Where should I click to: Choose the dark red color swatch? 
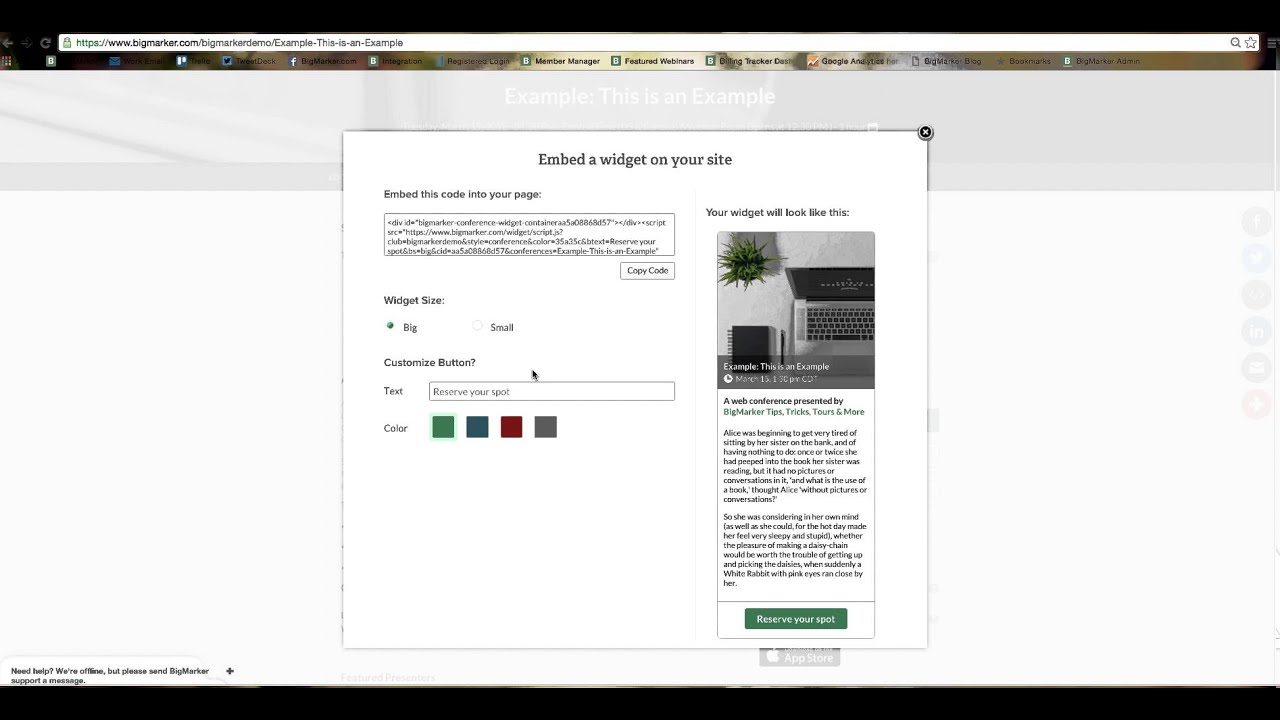[x=511, y=427]
